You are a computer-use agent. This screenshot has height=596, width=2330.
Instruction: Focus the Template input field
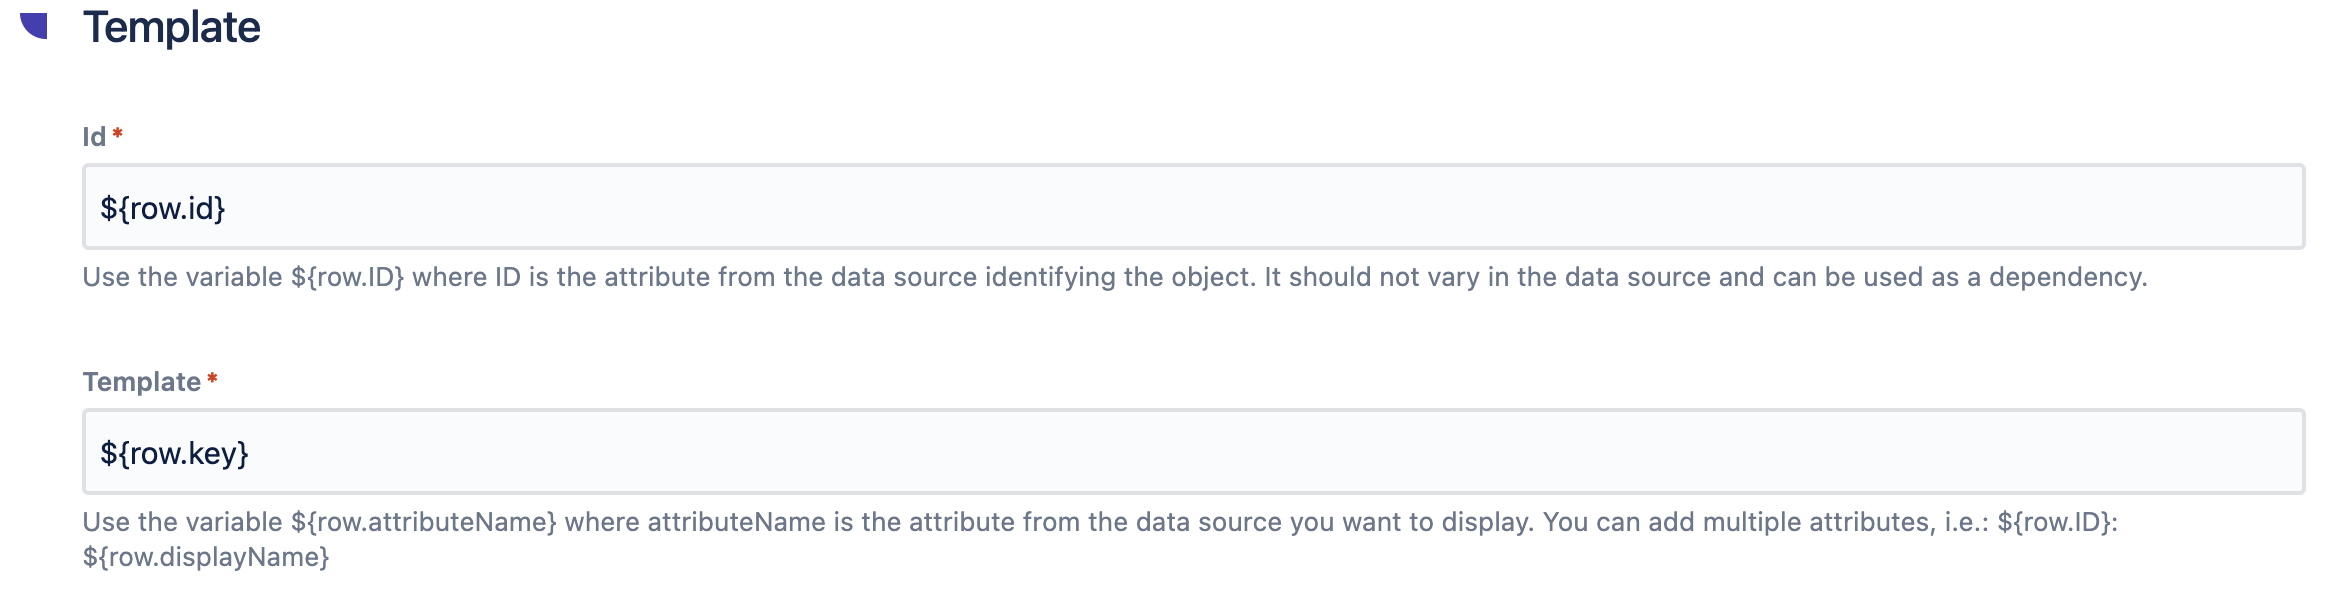tap(1192, 452)
